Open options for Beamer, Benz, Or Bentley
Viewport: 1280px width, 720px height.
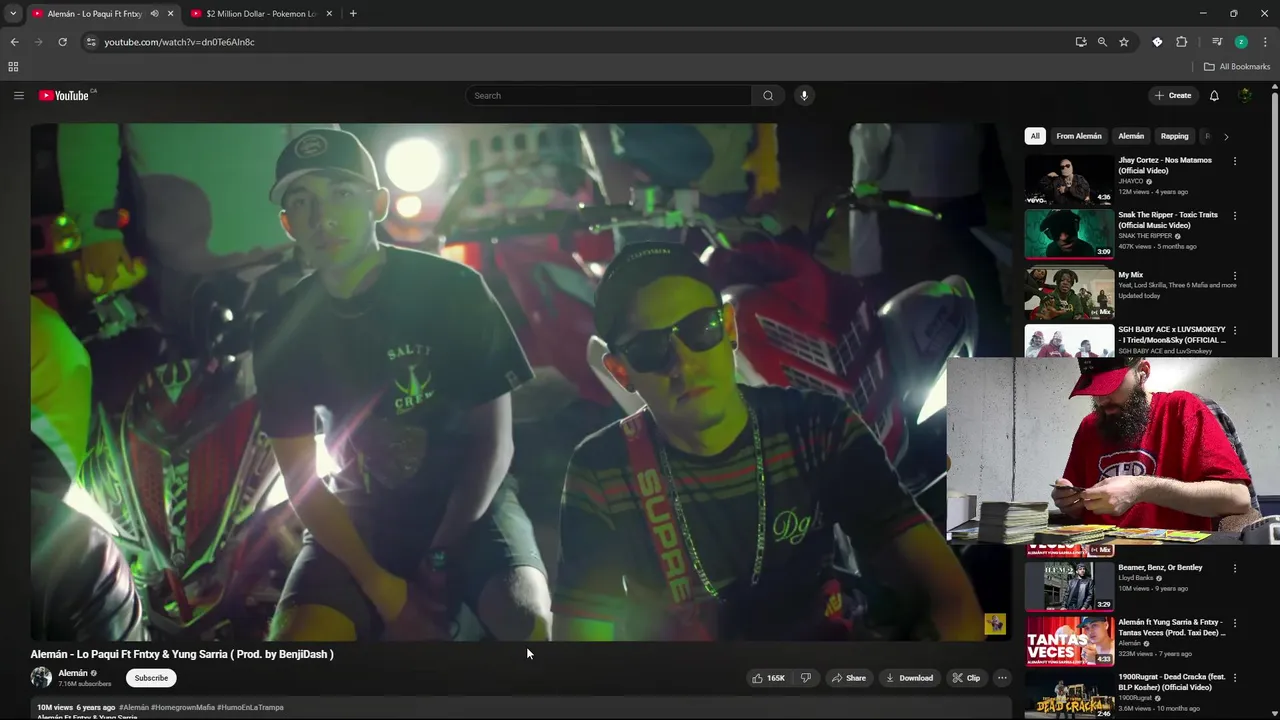(1235, 568)
